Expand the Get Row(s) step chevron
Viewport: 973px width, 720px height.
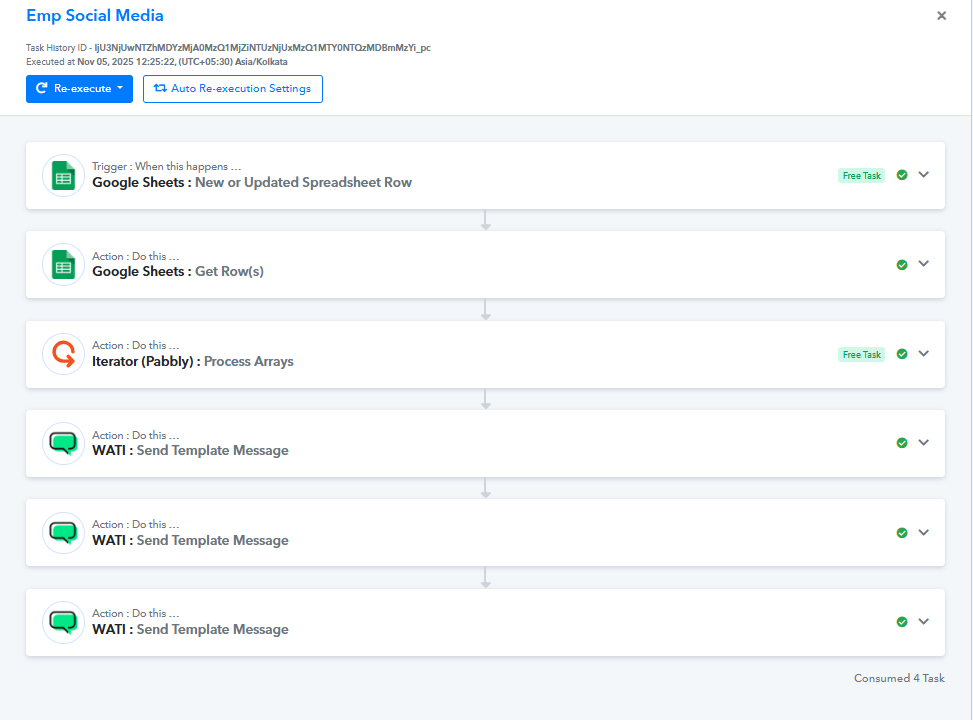pos(924,264)
